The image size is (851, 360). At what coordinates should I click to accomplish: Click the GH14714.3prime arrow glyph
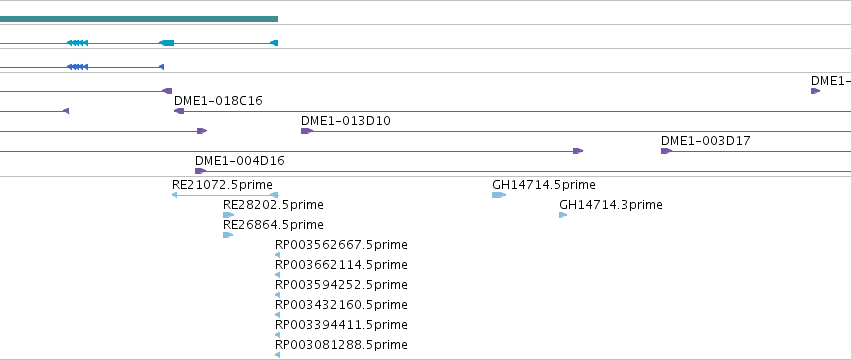click(563, 215)
